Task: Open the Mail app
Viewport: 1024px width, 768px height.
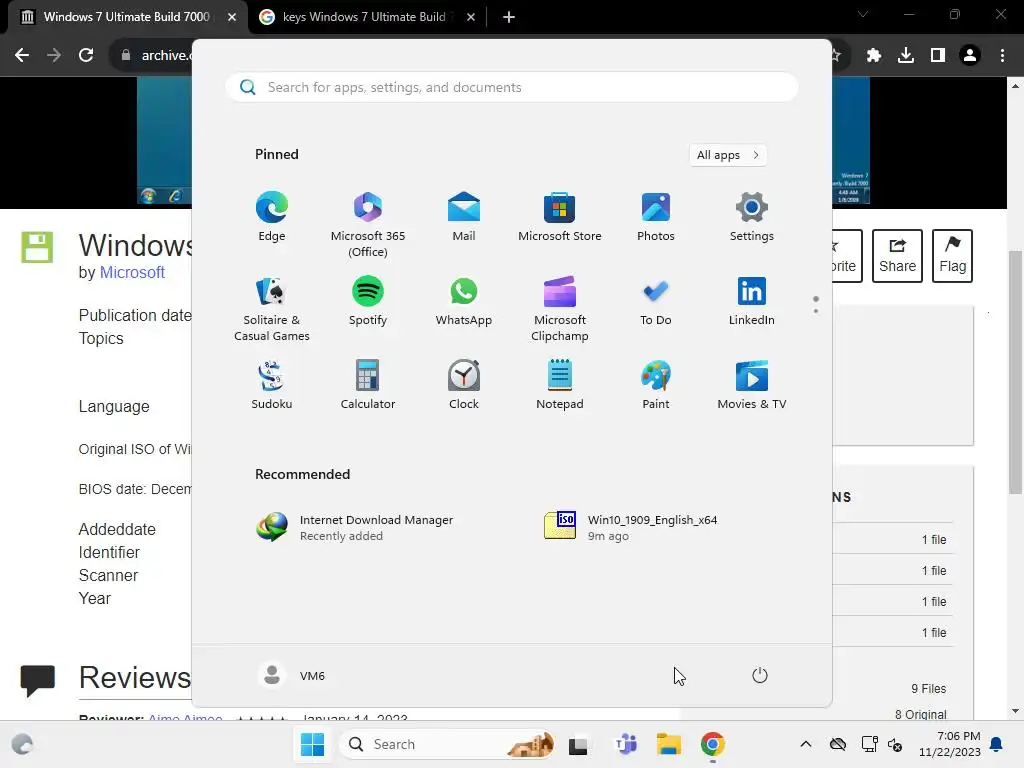Action: click(464, 217)
